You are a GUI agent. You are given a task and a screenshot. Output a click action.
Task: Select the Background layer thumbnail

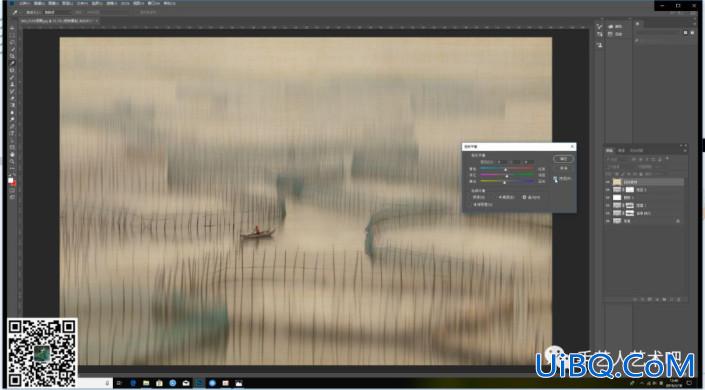click(617, 221)
